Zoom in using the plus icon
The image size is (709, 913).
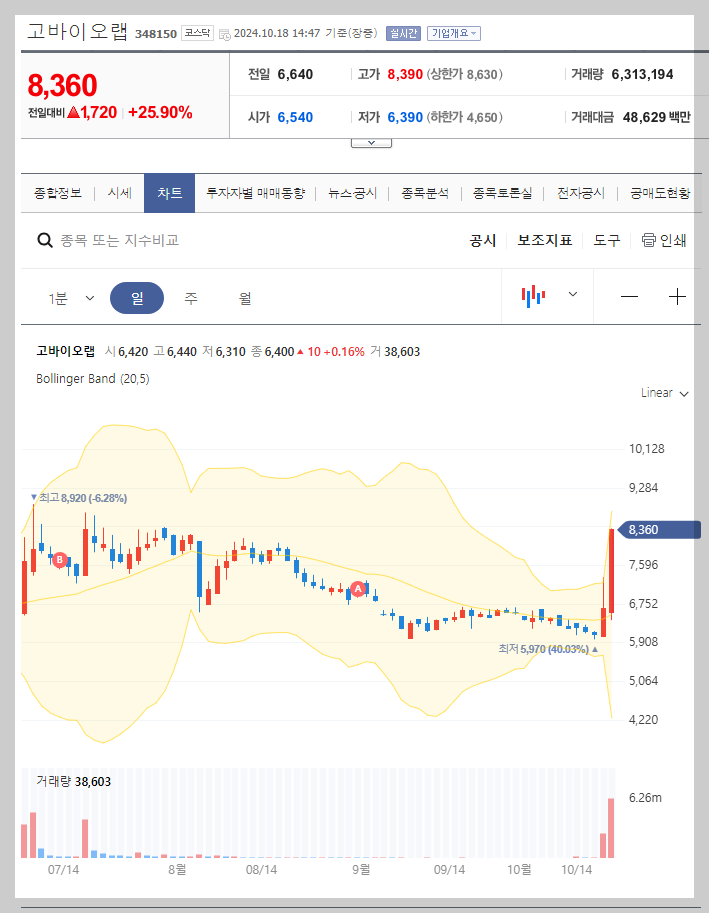(x=677, y=296)
